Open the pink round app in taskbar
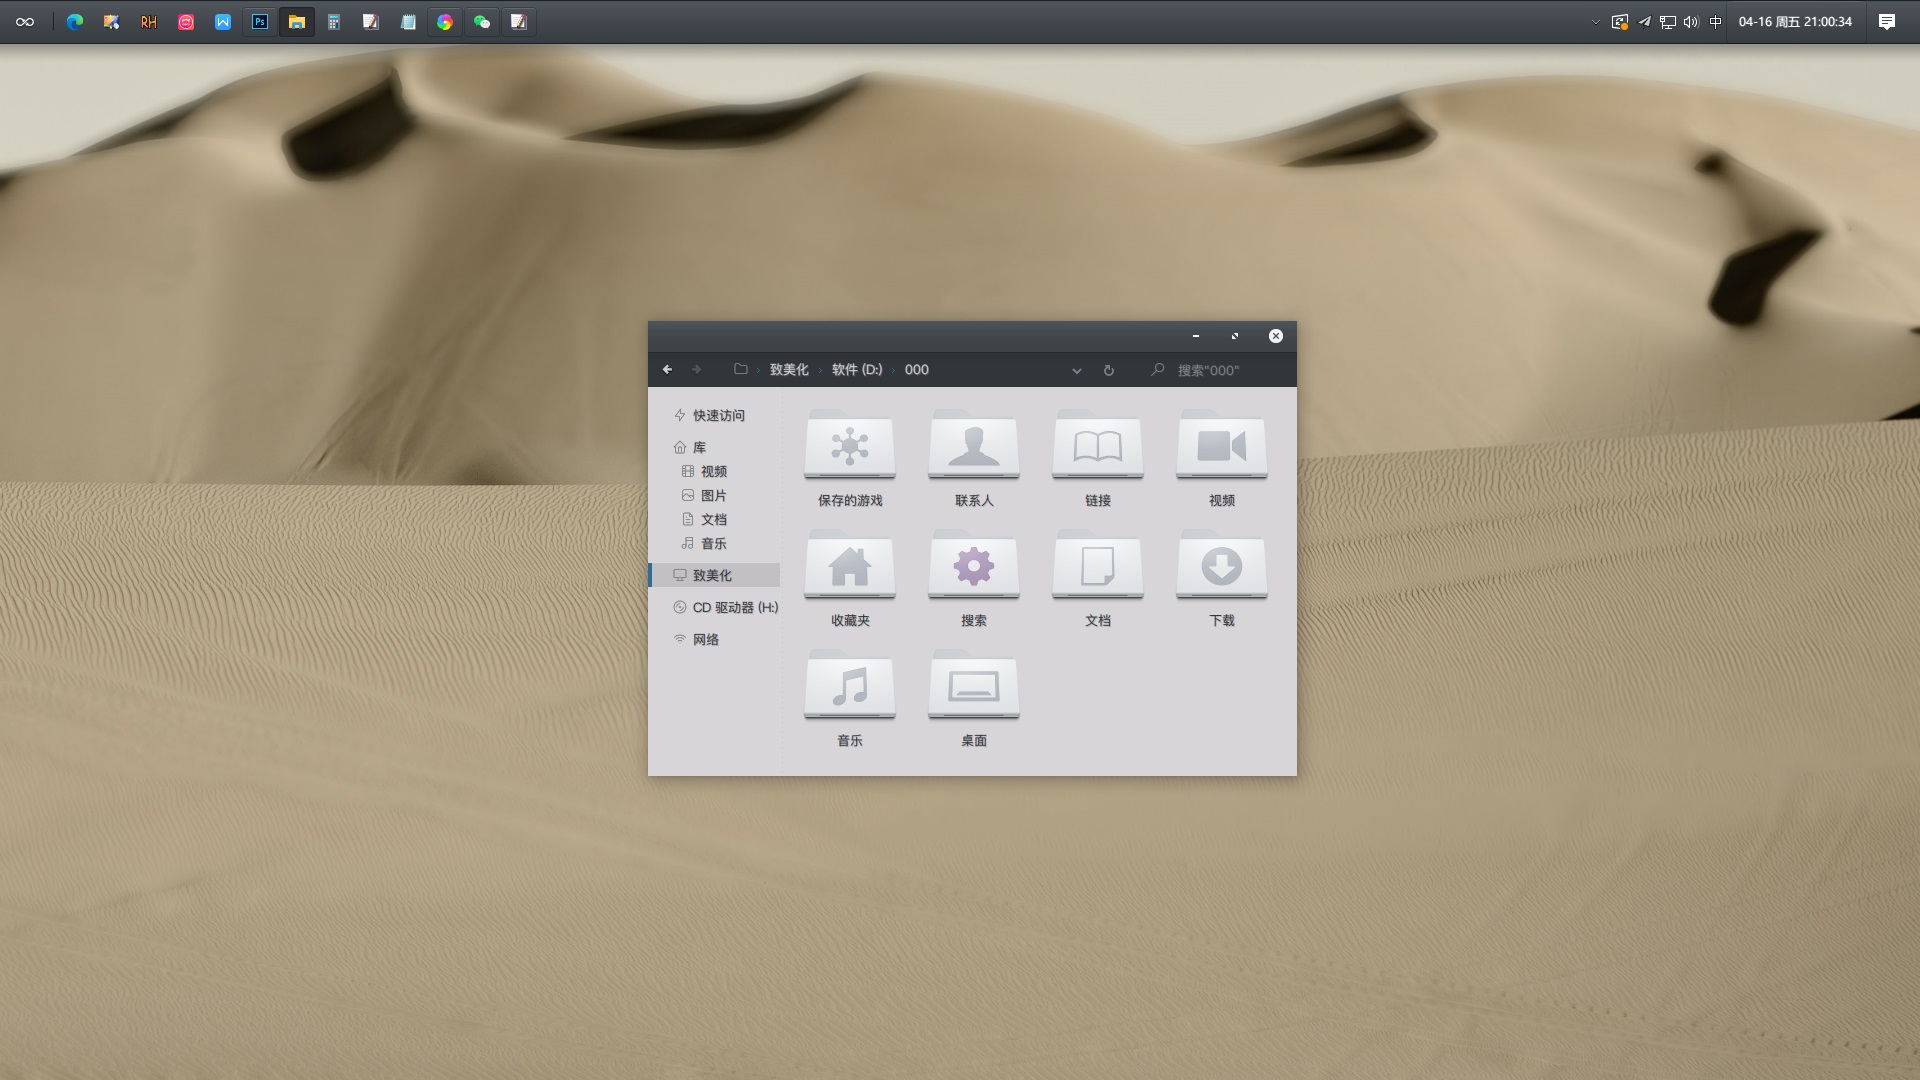The image size is (1920, 1080). pos(186,22)
